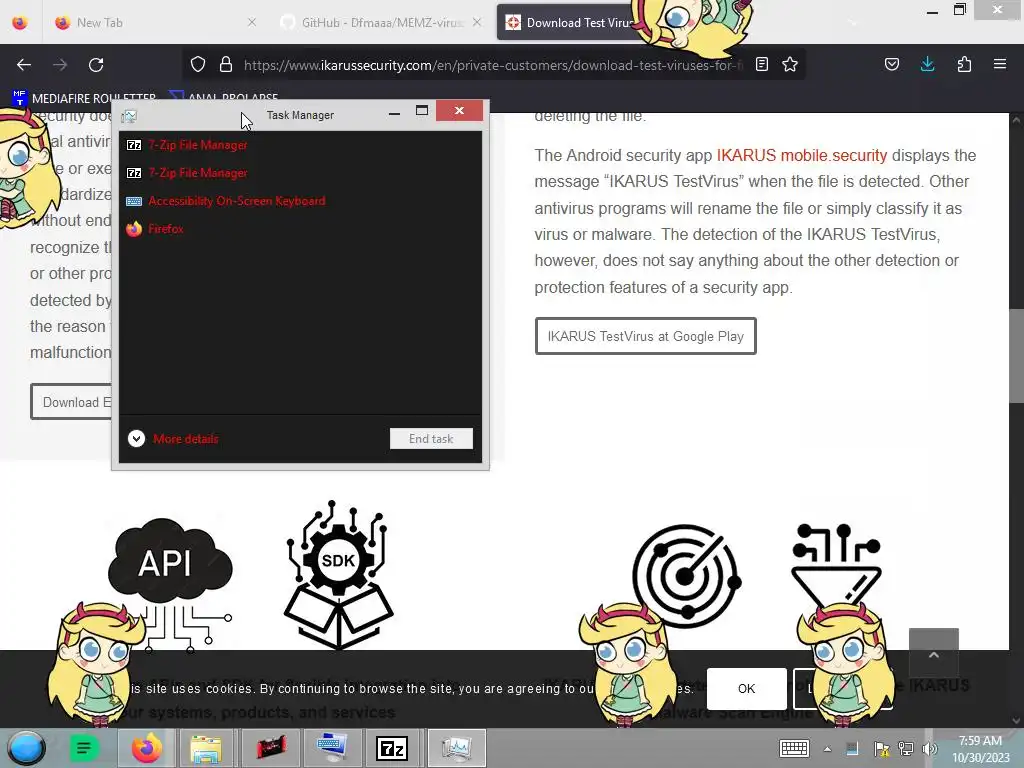
Task: Open Firefox downloads panel
Action: pyautogui.click(x=927, y=64)
